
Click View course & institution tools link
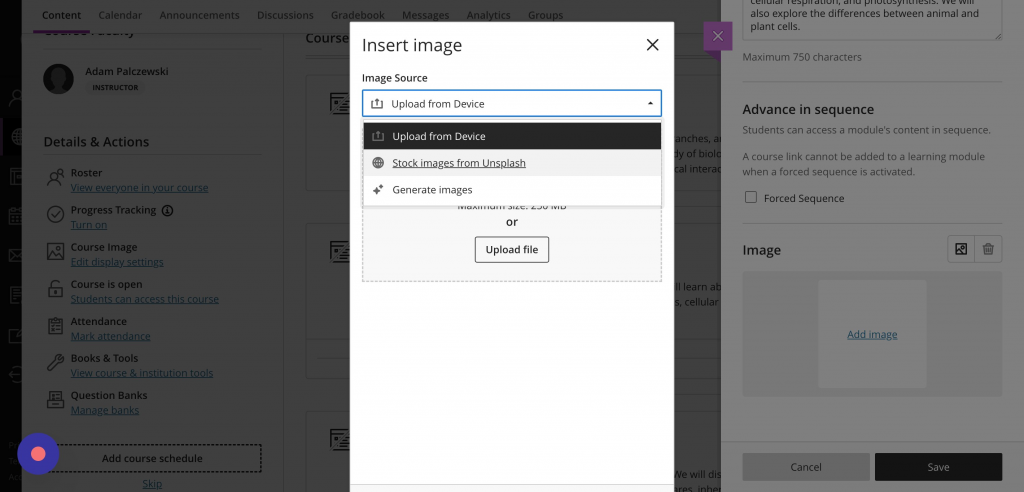tap(142, 373)
